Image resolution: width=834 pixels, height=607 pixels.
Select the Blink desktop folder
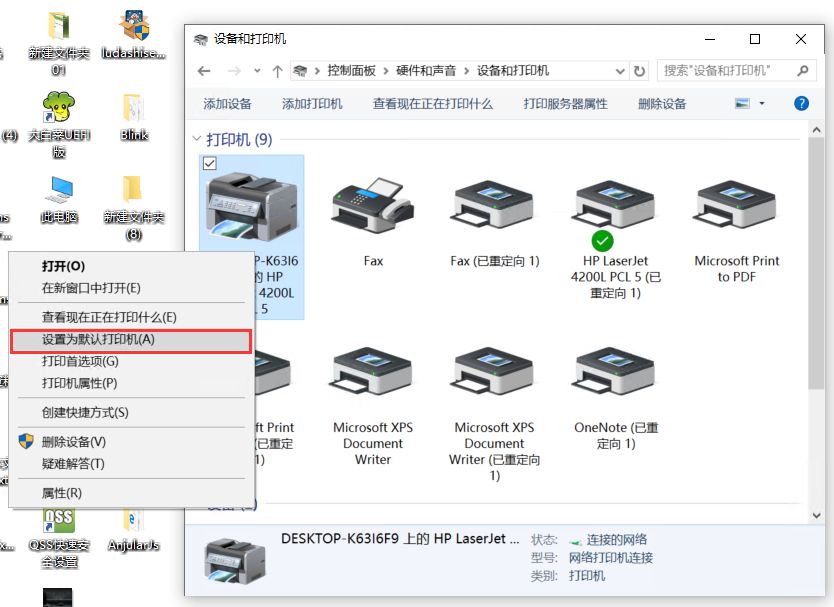[x=134, y=117]
